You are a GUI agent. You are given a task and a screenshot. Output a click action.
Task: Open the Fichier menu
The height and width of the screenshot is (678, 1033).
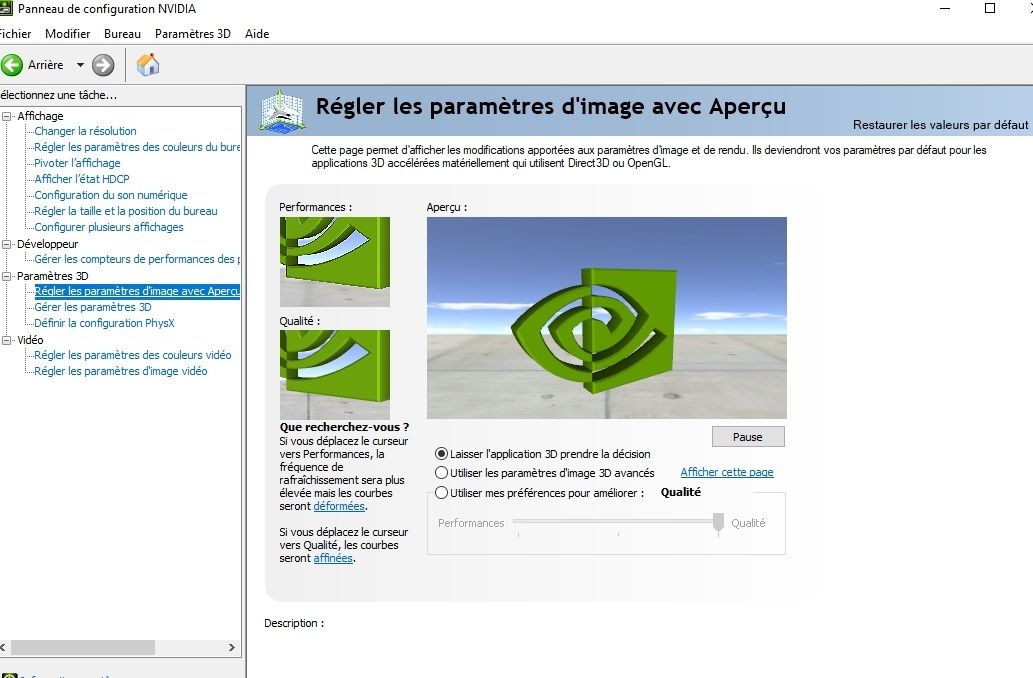[x=14, y=34]
